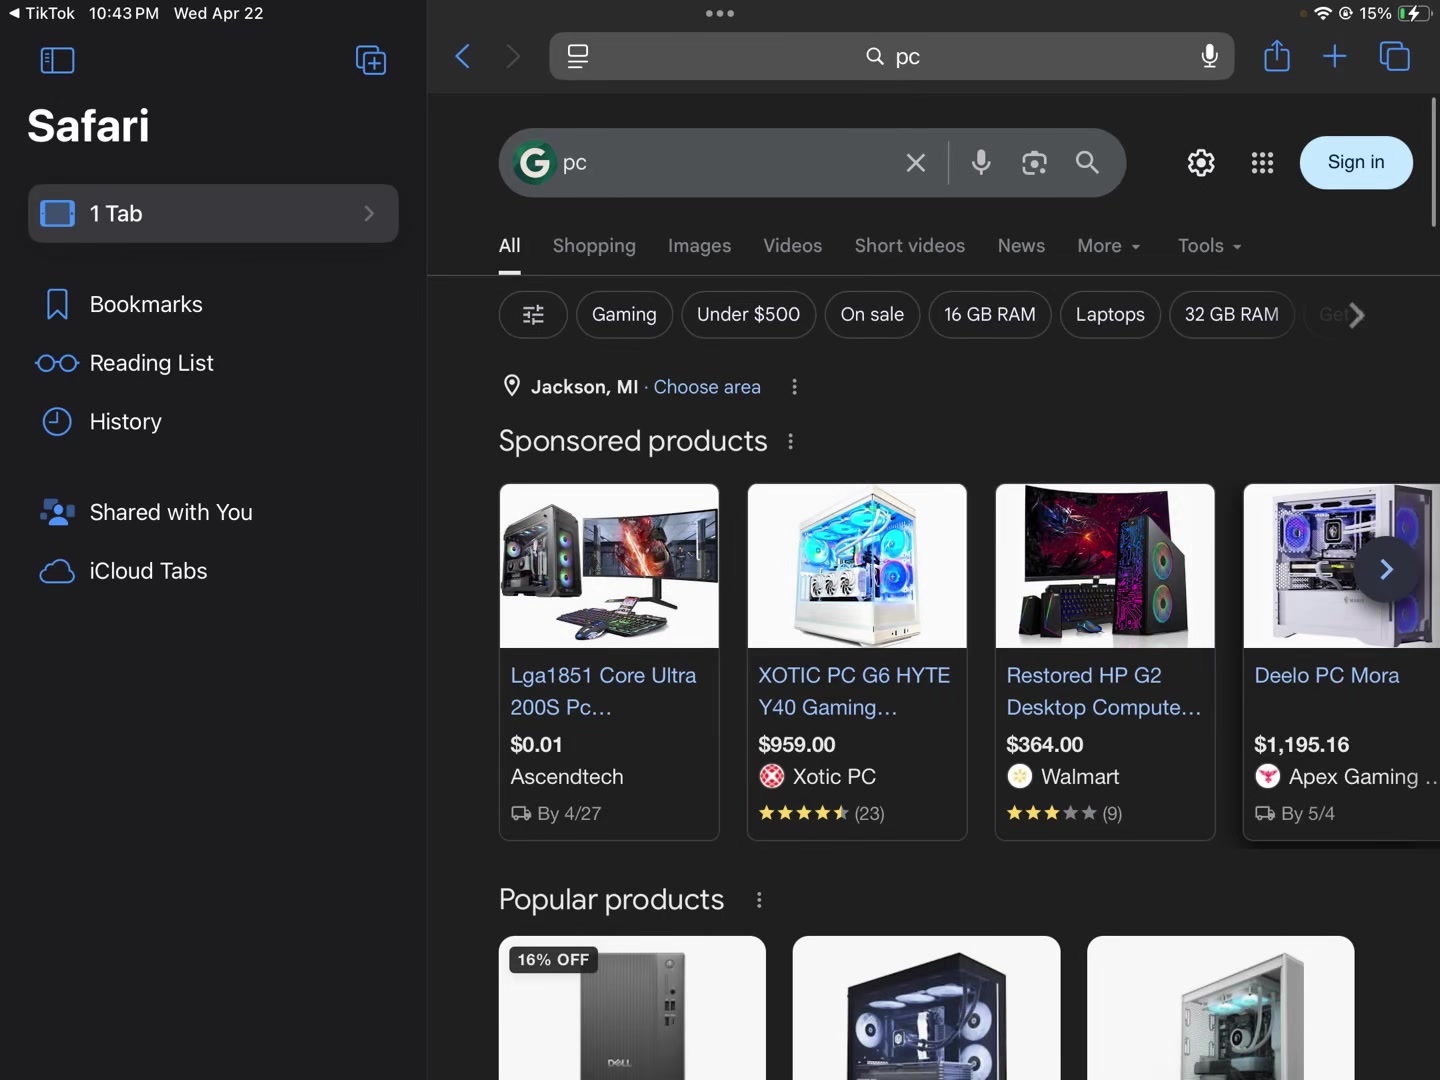Open the Share sheet
This screenshot has height=1080, width=1440.
[1277, 56]
